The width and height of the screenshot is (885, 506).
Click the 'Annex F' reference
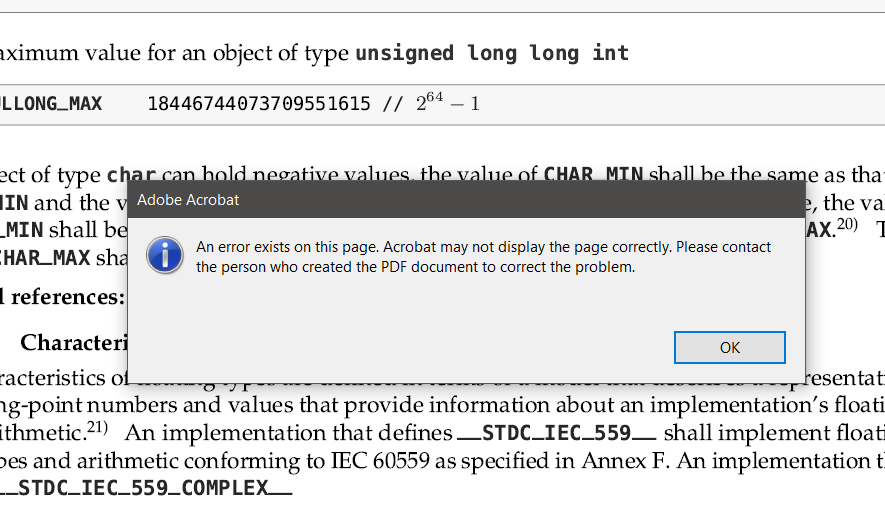click(624, 461)
